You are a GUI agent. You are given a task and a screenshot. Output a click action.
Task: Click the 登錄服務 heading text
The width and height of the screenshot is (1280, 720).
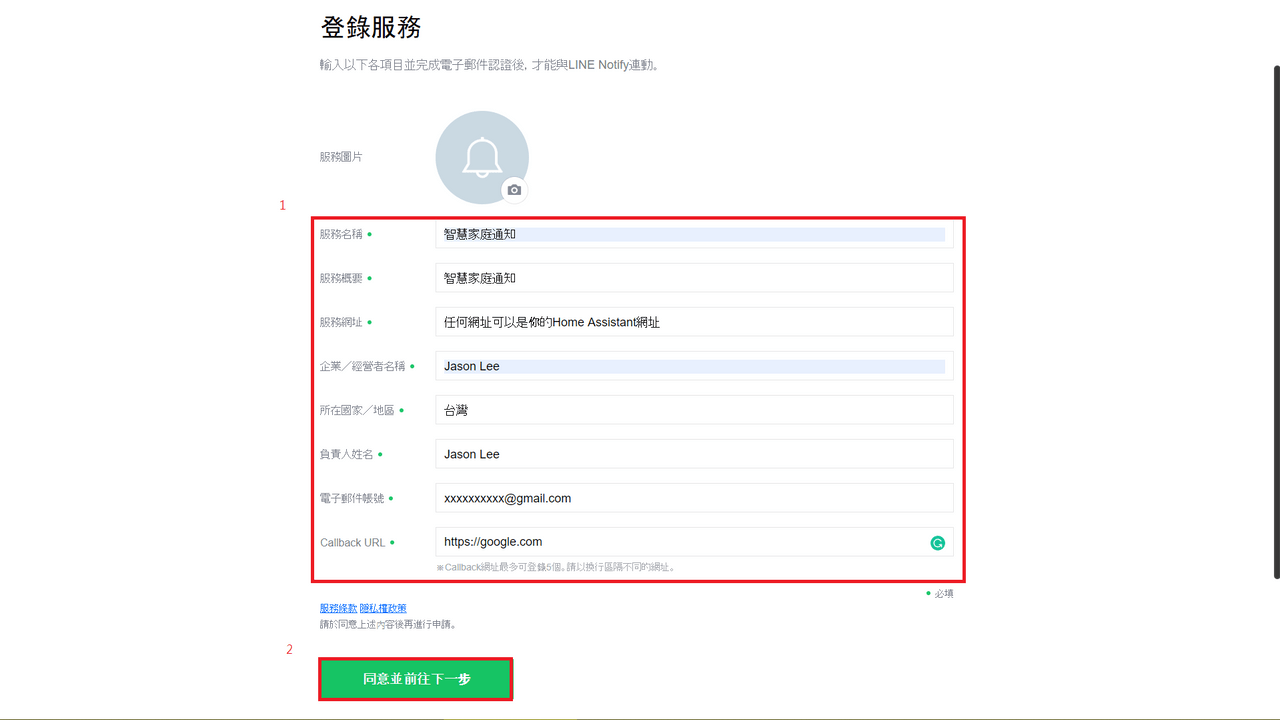tap(371, 27)
